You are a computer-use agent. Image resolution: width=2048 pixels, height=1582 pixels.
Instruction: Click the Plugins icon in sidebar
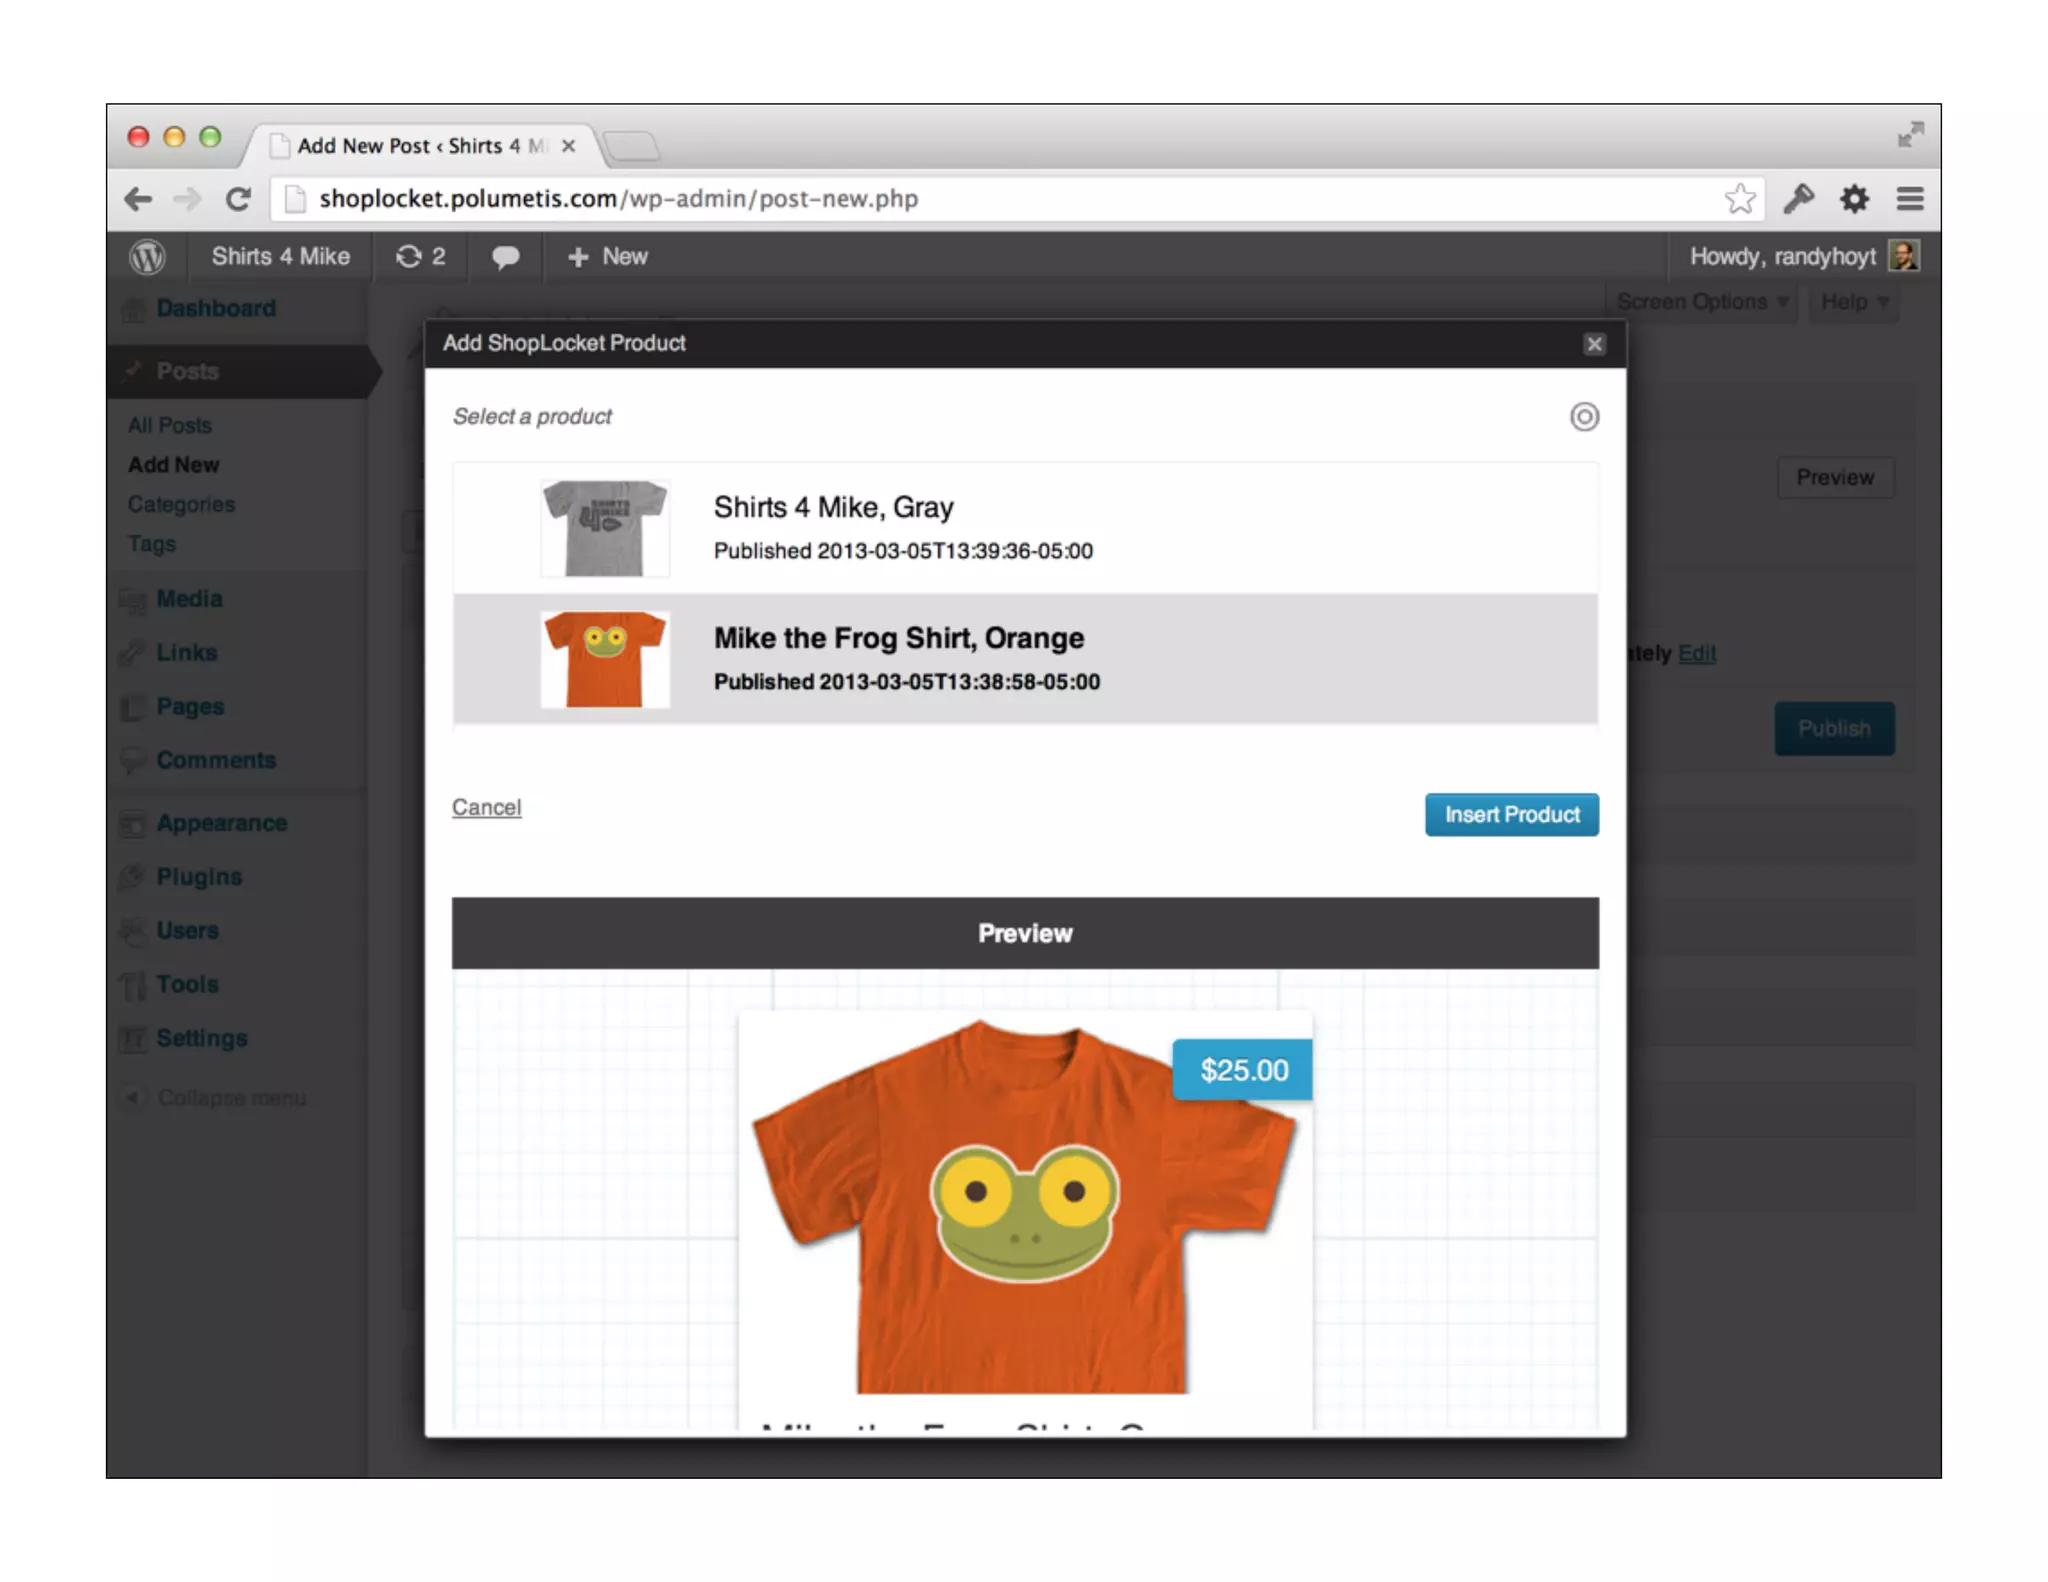click(133, 877)
